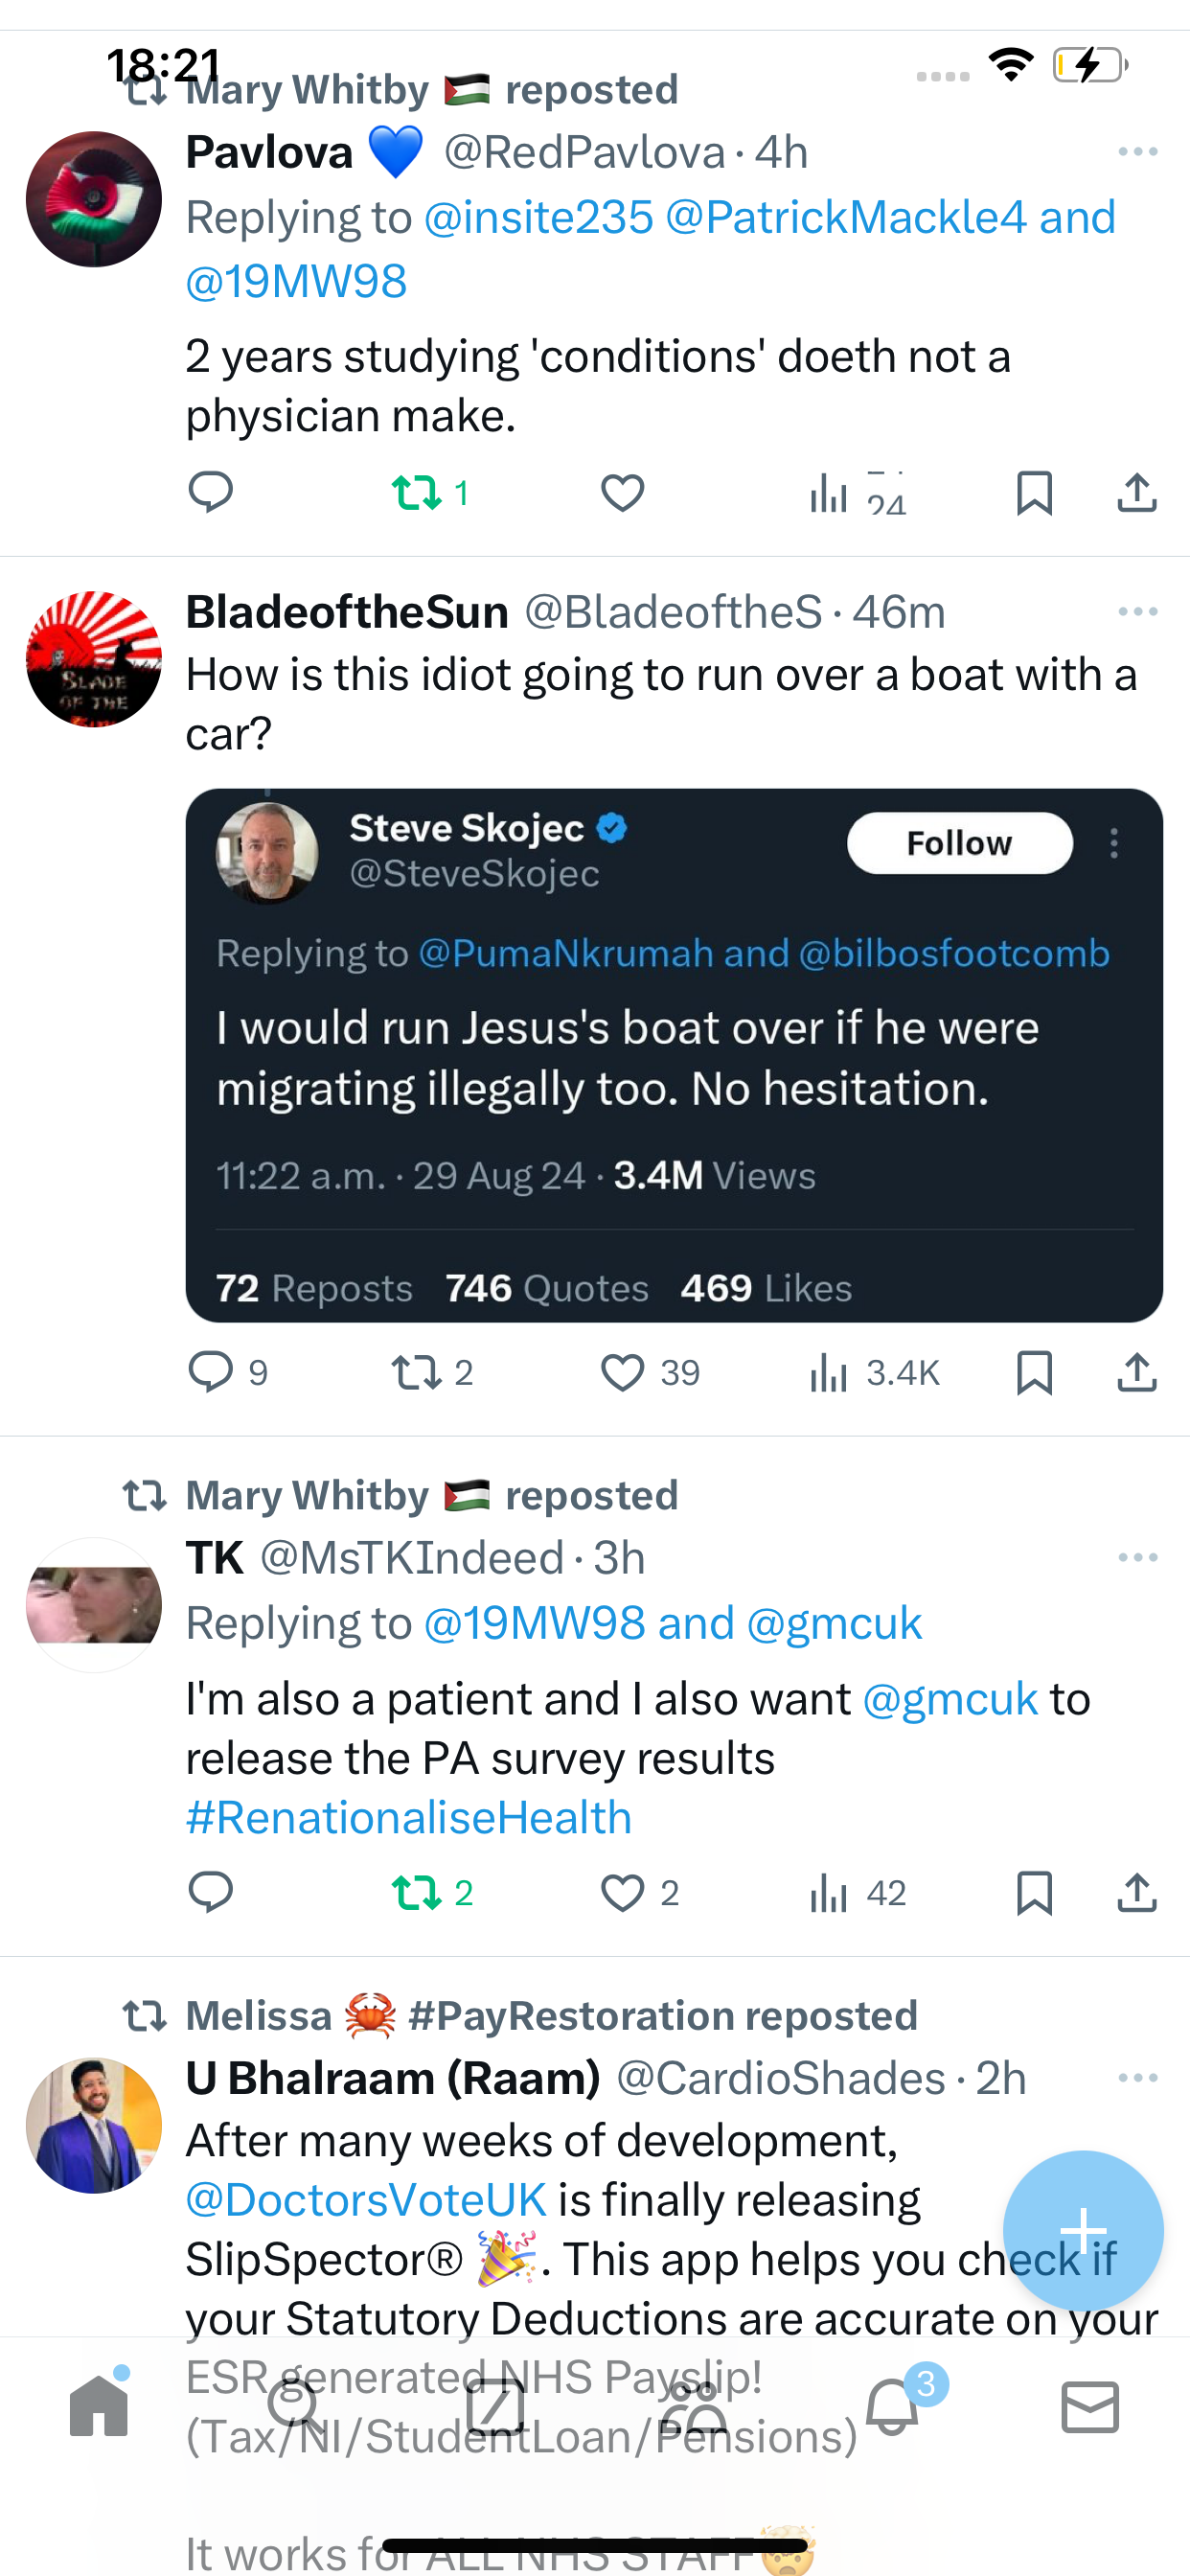This screenshot has height=2576, width=1190.
Task: View analytics showing 3.4K views
Action: (874, 1372)
